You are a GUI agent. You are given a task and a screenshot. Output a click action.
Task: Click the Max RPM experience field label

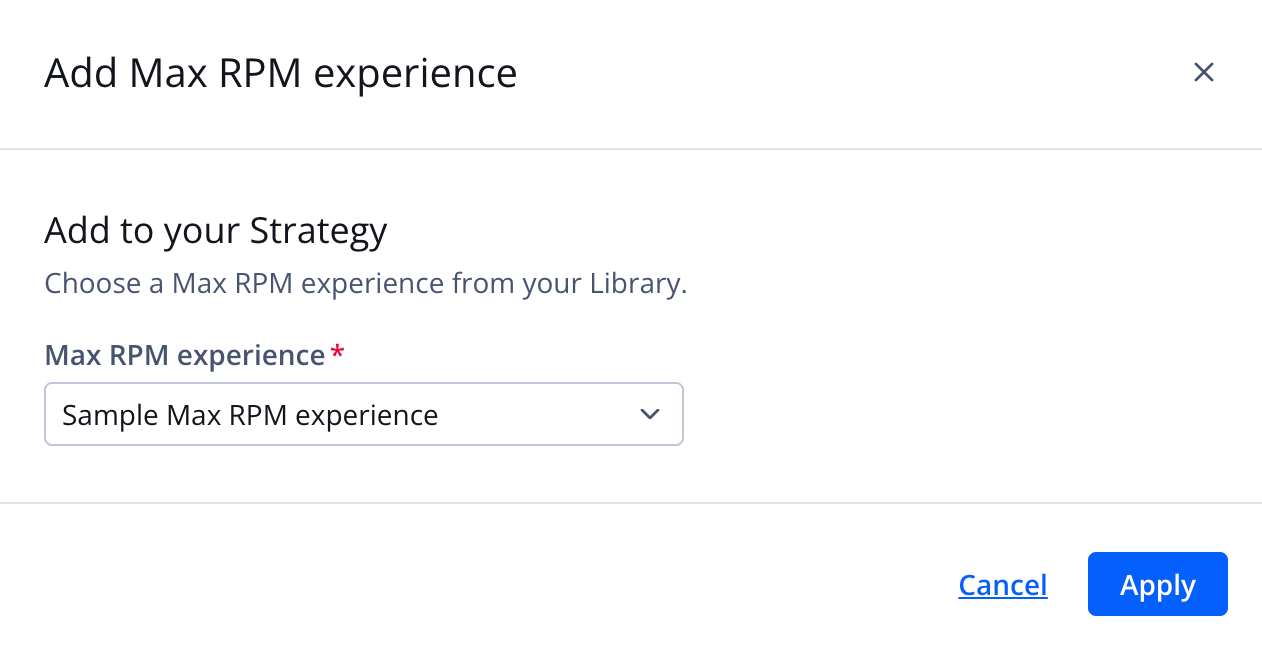click(x=184, y=354)
